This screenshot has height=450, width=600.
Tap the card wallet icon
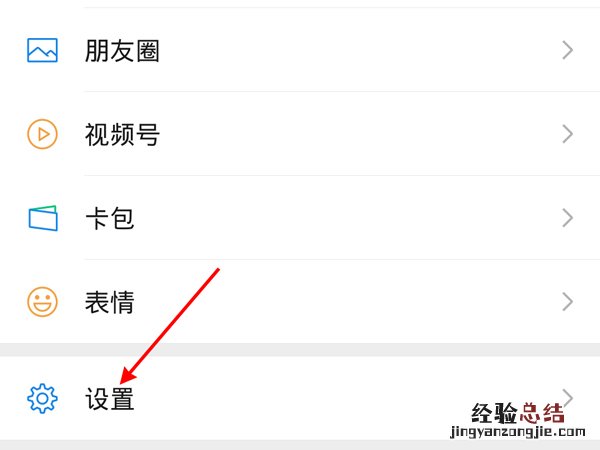pyautogui.click(x=43, y=218)
